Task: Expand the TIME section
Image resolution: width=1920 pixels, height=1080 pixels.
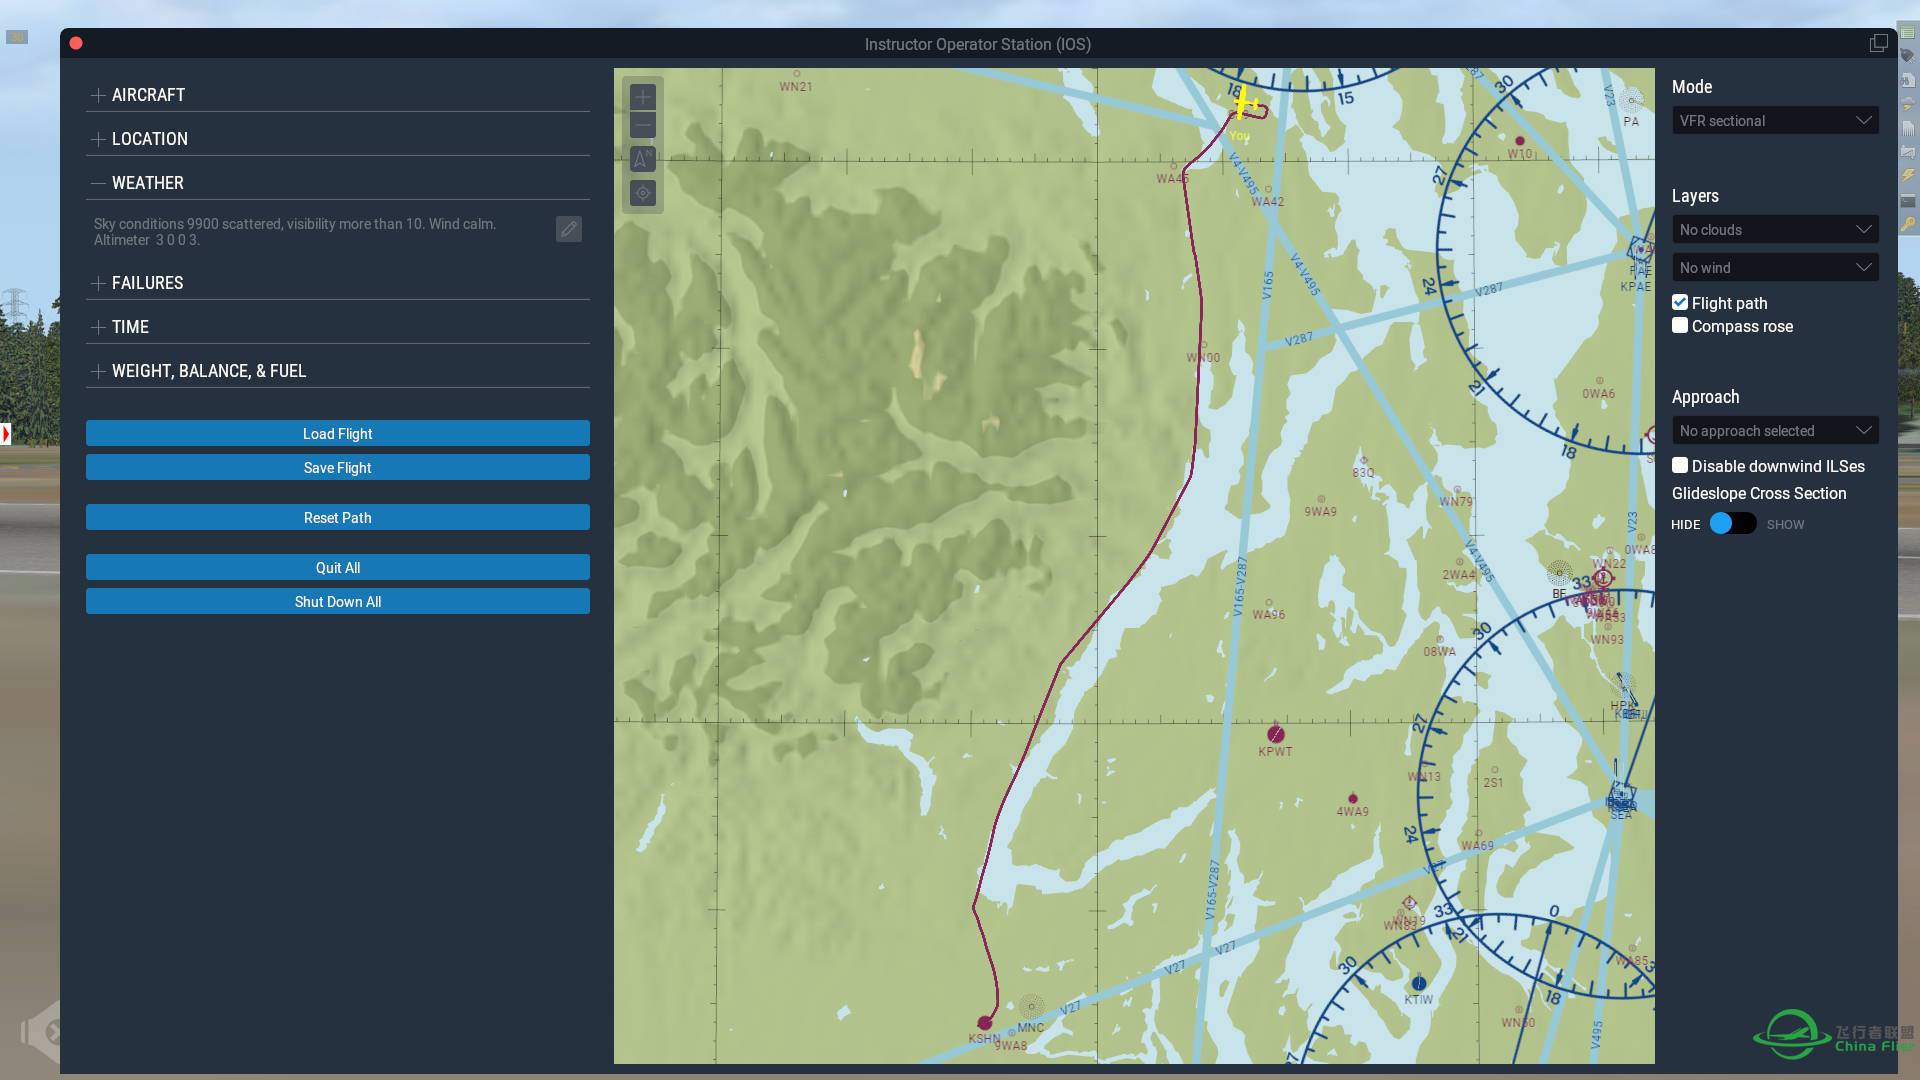Action: pyautogui.click(x=128, y=327)
